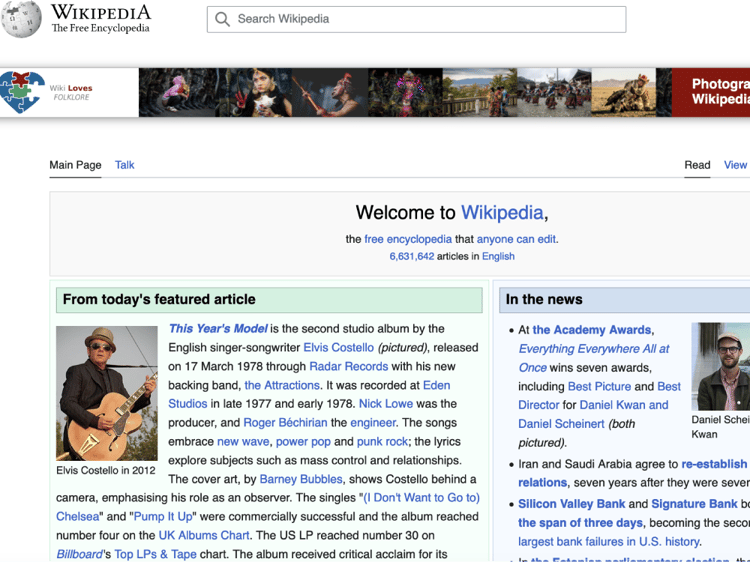
Task: Switch to the Talk tab
Action: [x=124, y=165]
